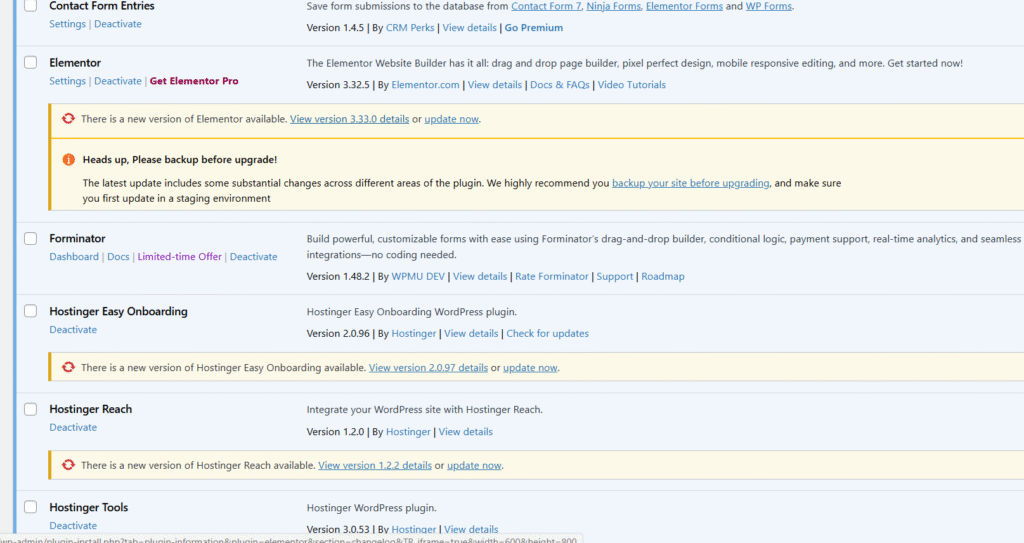Viewport: 1024px width, 543px height.
Task: Click Get Elementor Pro link
Action: pos(194,82)
